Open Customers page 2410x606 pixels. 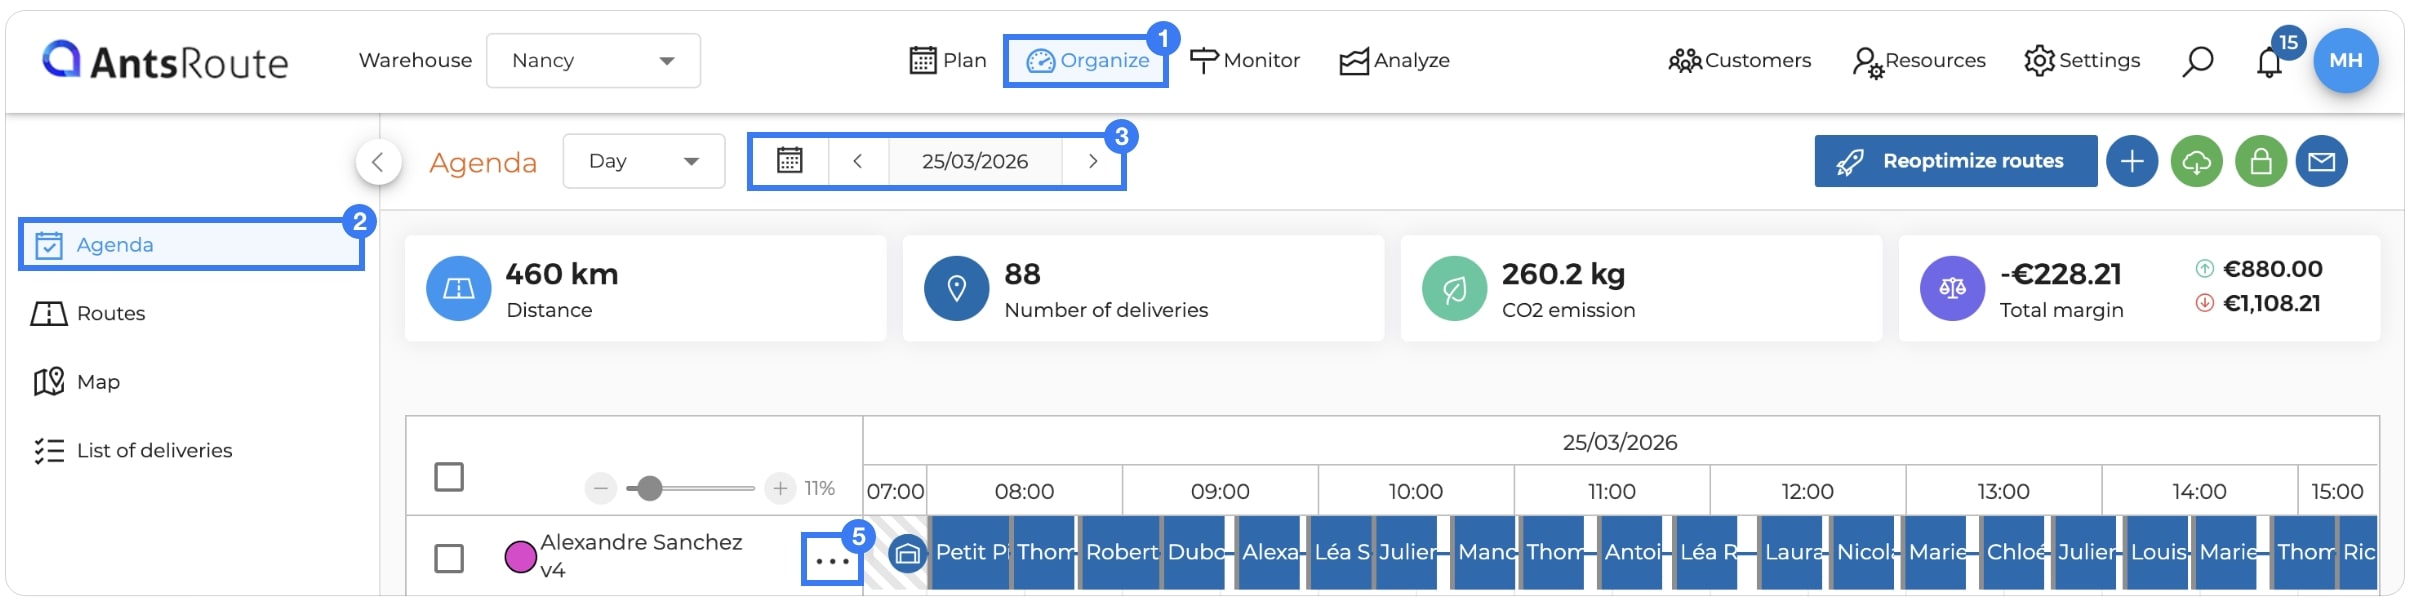tap(1740, 61)
